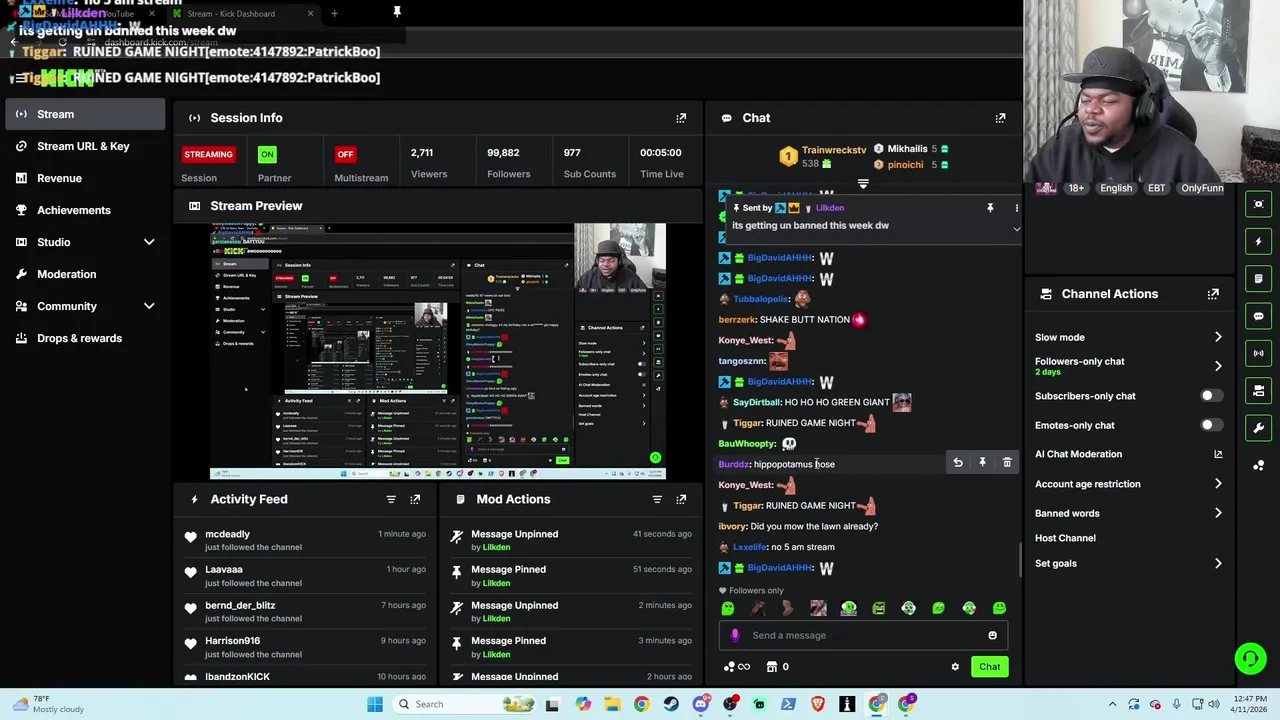Expand the Studio sidebar submenu chevron
1280x720 pixels.
pyautogui.click(x=149, y=242)
